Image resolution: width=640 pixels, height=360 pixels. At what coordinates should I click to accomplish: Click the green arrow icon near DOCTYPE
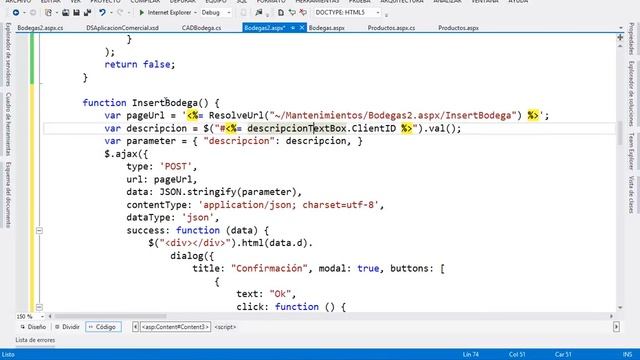(x=292, y=13)
